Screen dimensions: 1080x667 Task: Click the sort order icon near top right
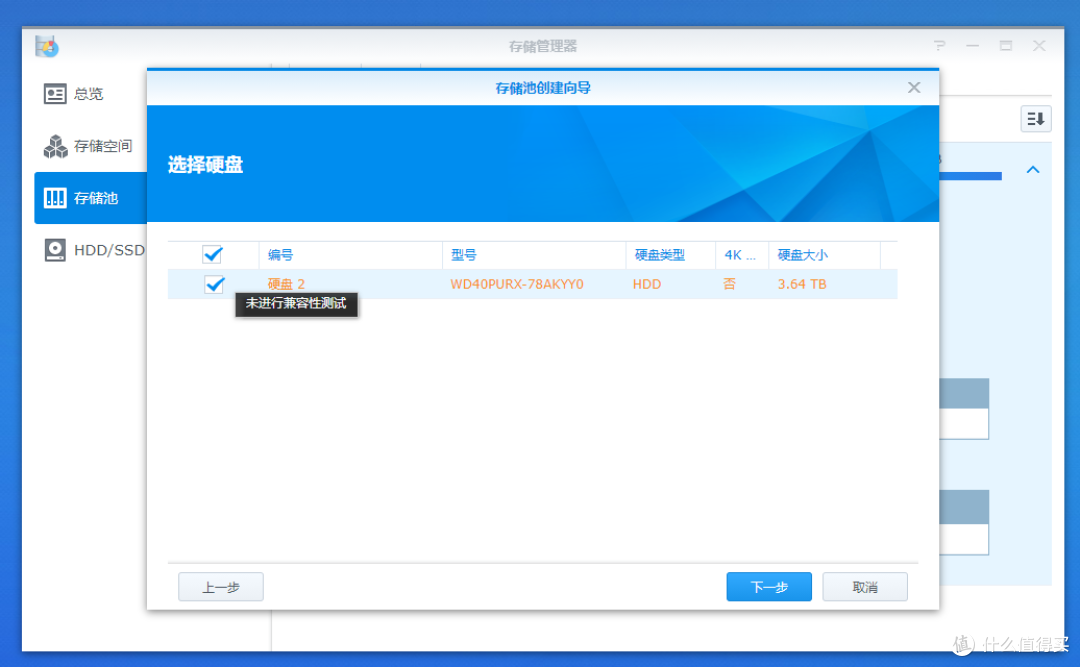pyautogui.click(x=1035, y=118)
